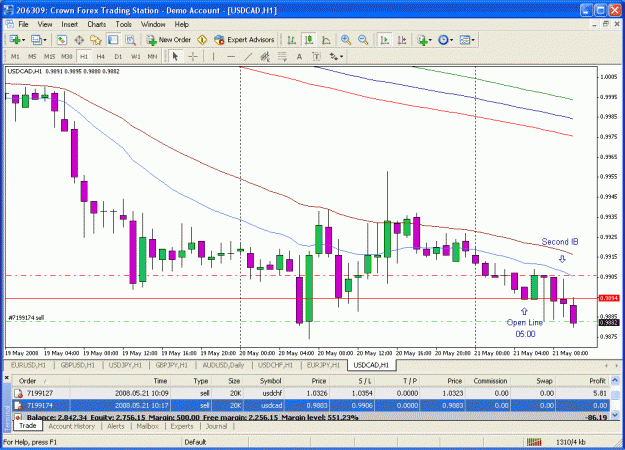The width and height of the screenshot is (625, 450).
Task: Select the Fibonacci Retracement tool
Action: [282, 57]
